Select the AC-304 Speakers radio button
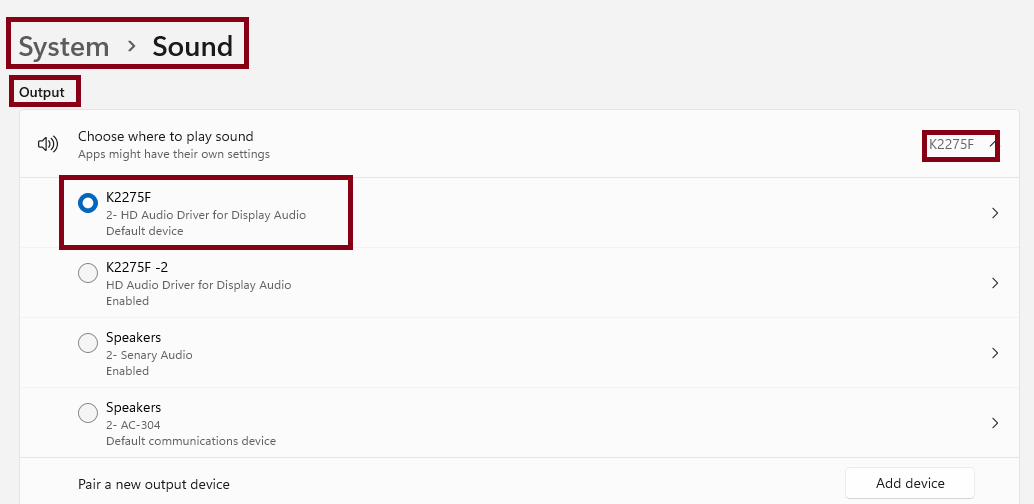The image size is (1034, 504). point(88,413)
